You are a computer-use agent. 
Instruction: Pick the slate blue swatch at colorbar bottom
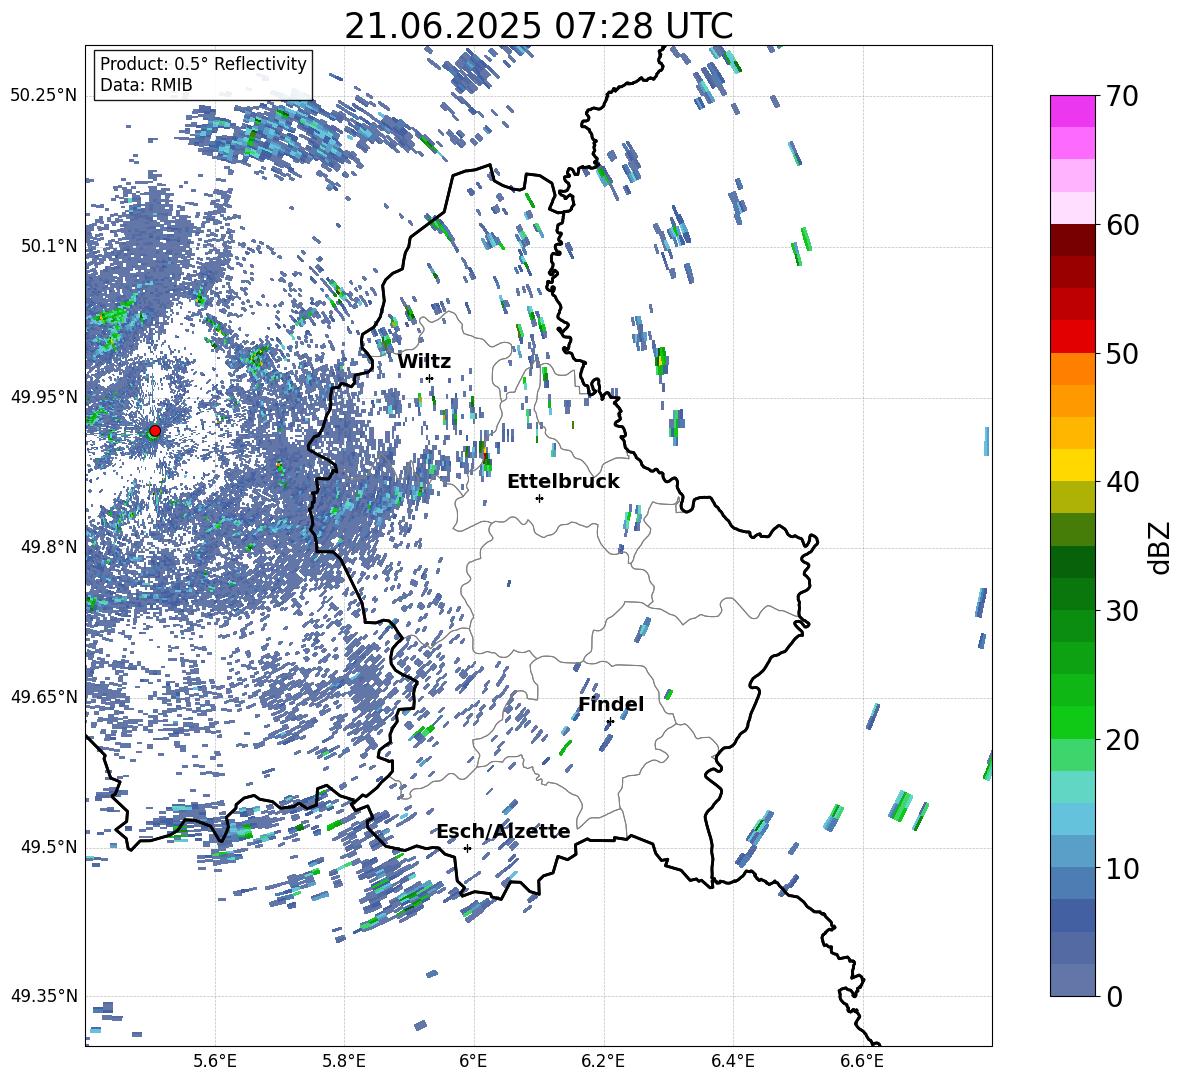(x=1072, y=980)
